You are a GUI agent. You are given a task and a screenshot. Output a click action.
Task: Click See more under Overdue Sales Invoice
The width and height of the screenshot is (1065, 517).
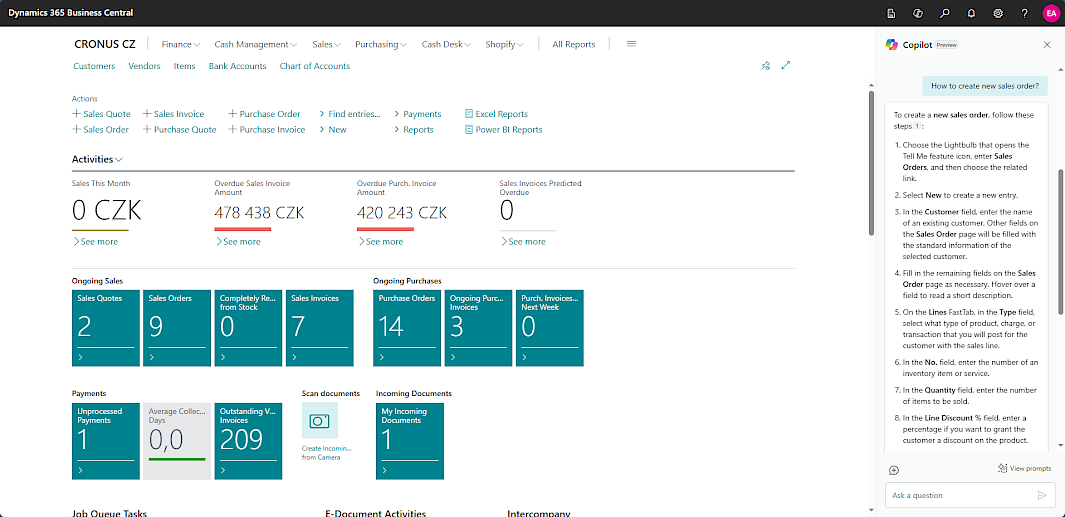coord(238,241)
